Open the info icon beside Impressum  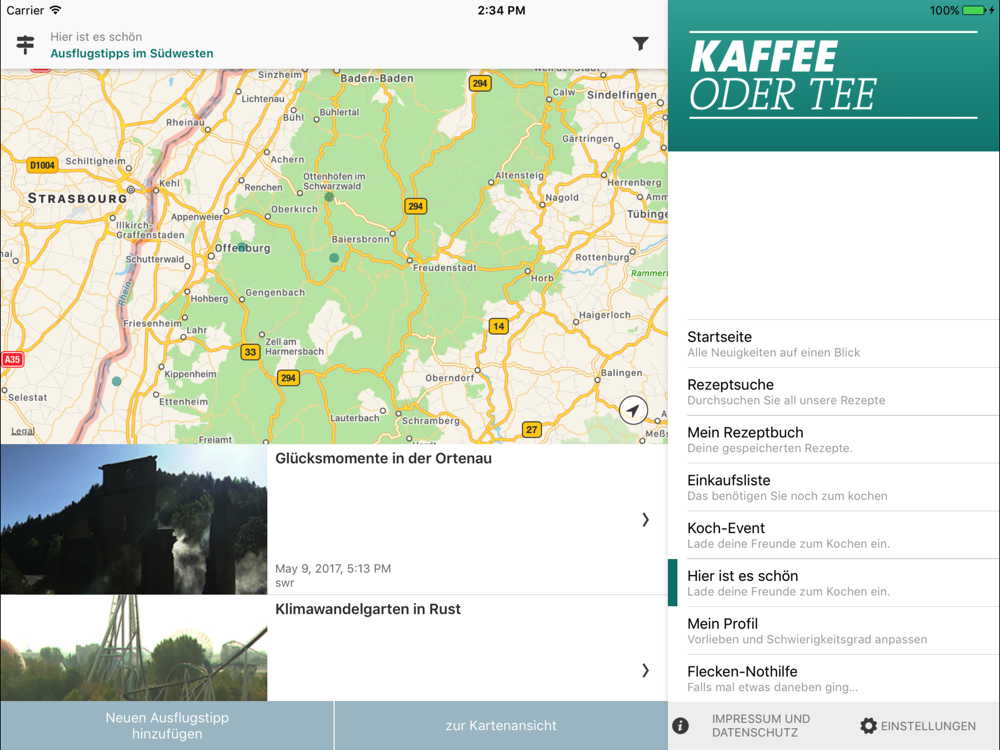tap(680, 726)
